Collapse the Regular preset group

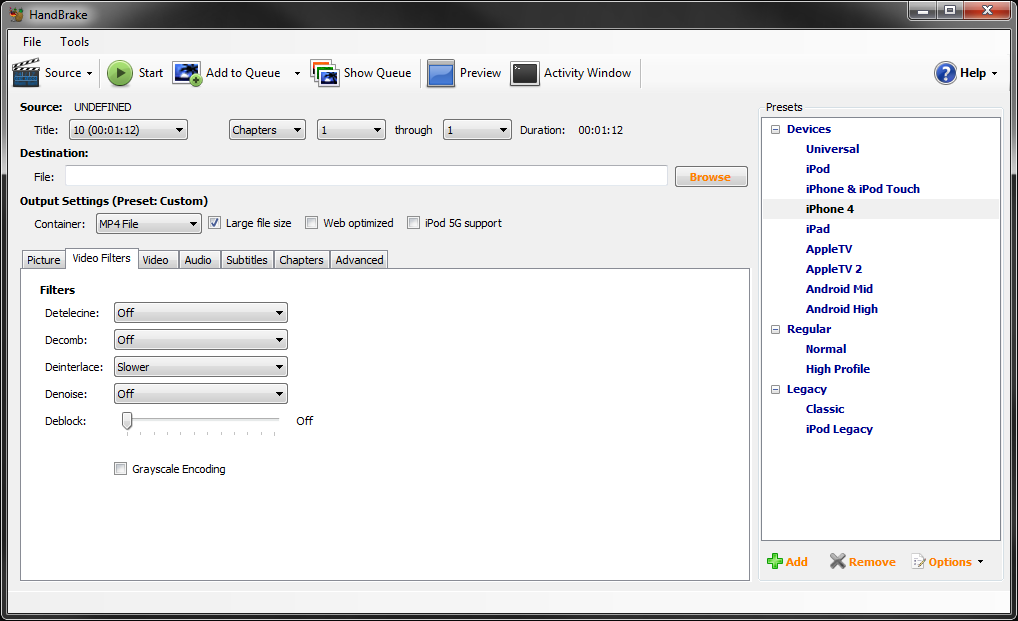pos(775,329)
